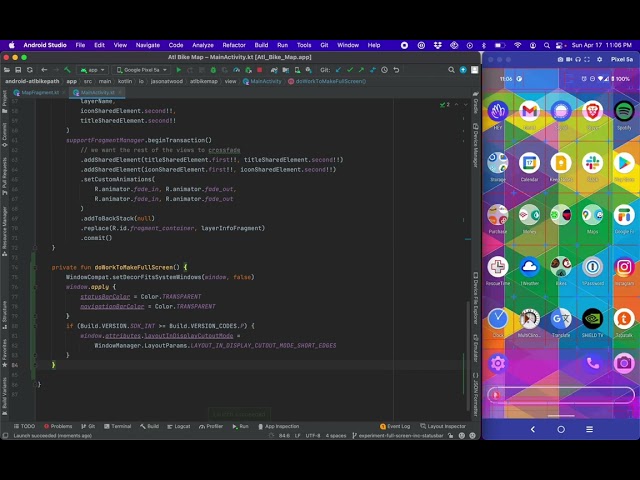Open the App Inspection tool window

pyautogui.click(x=278, y=426)
